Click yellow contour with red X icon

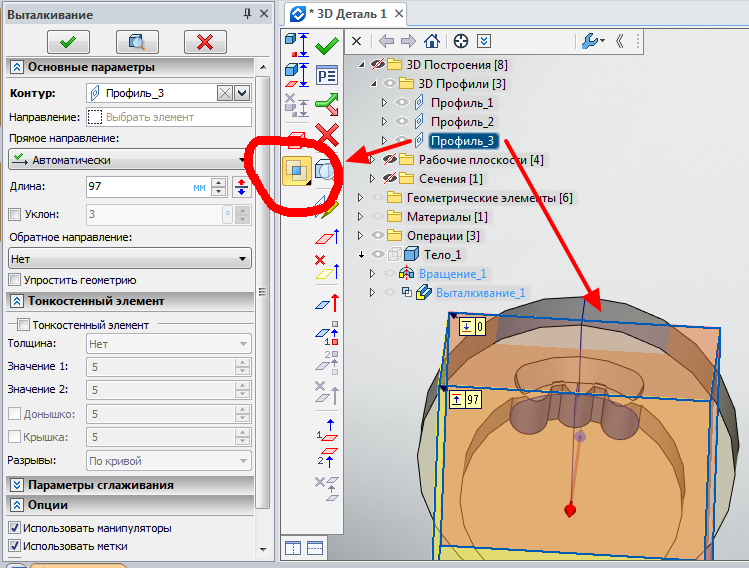point(327,267)
